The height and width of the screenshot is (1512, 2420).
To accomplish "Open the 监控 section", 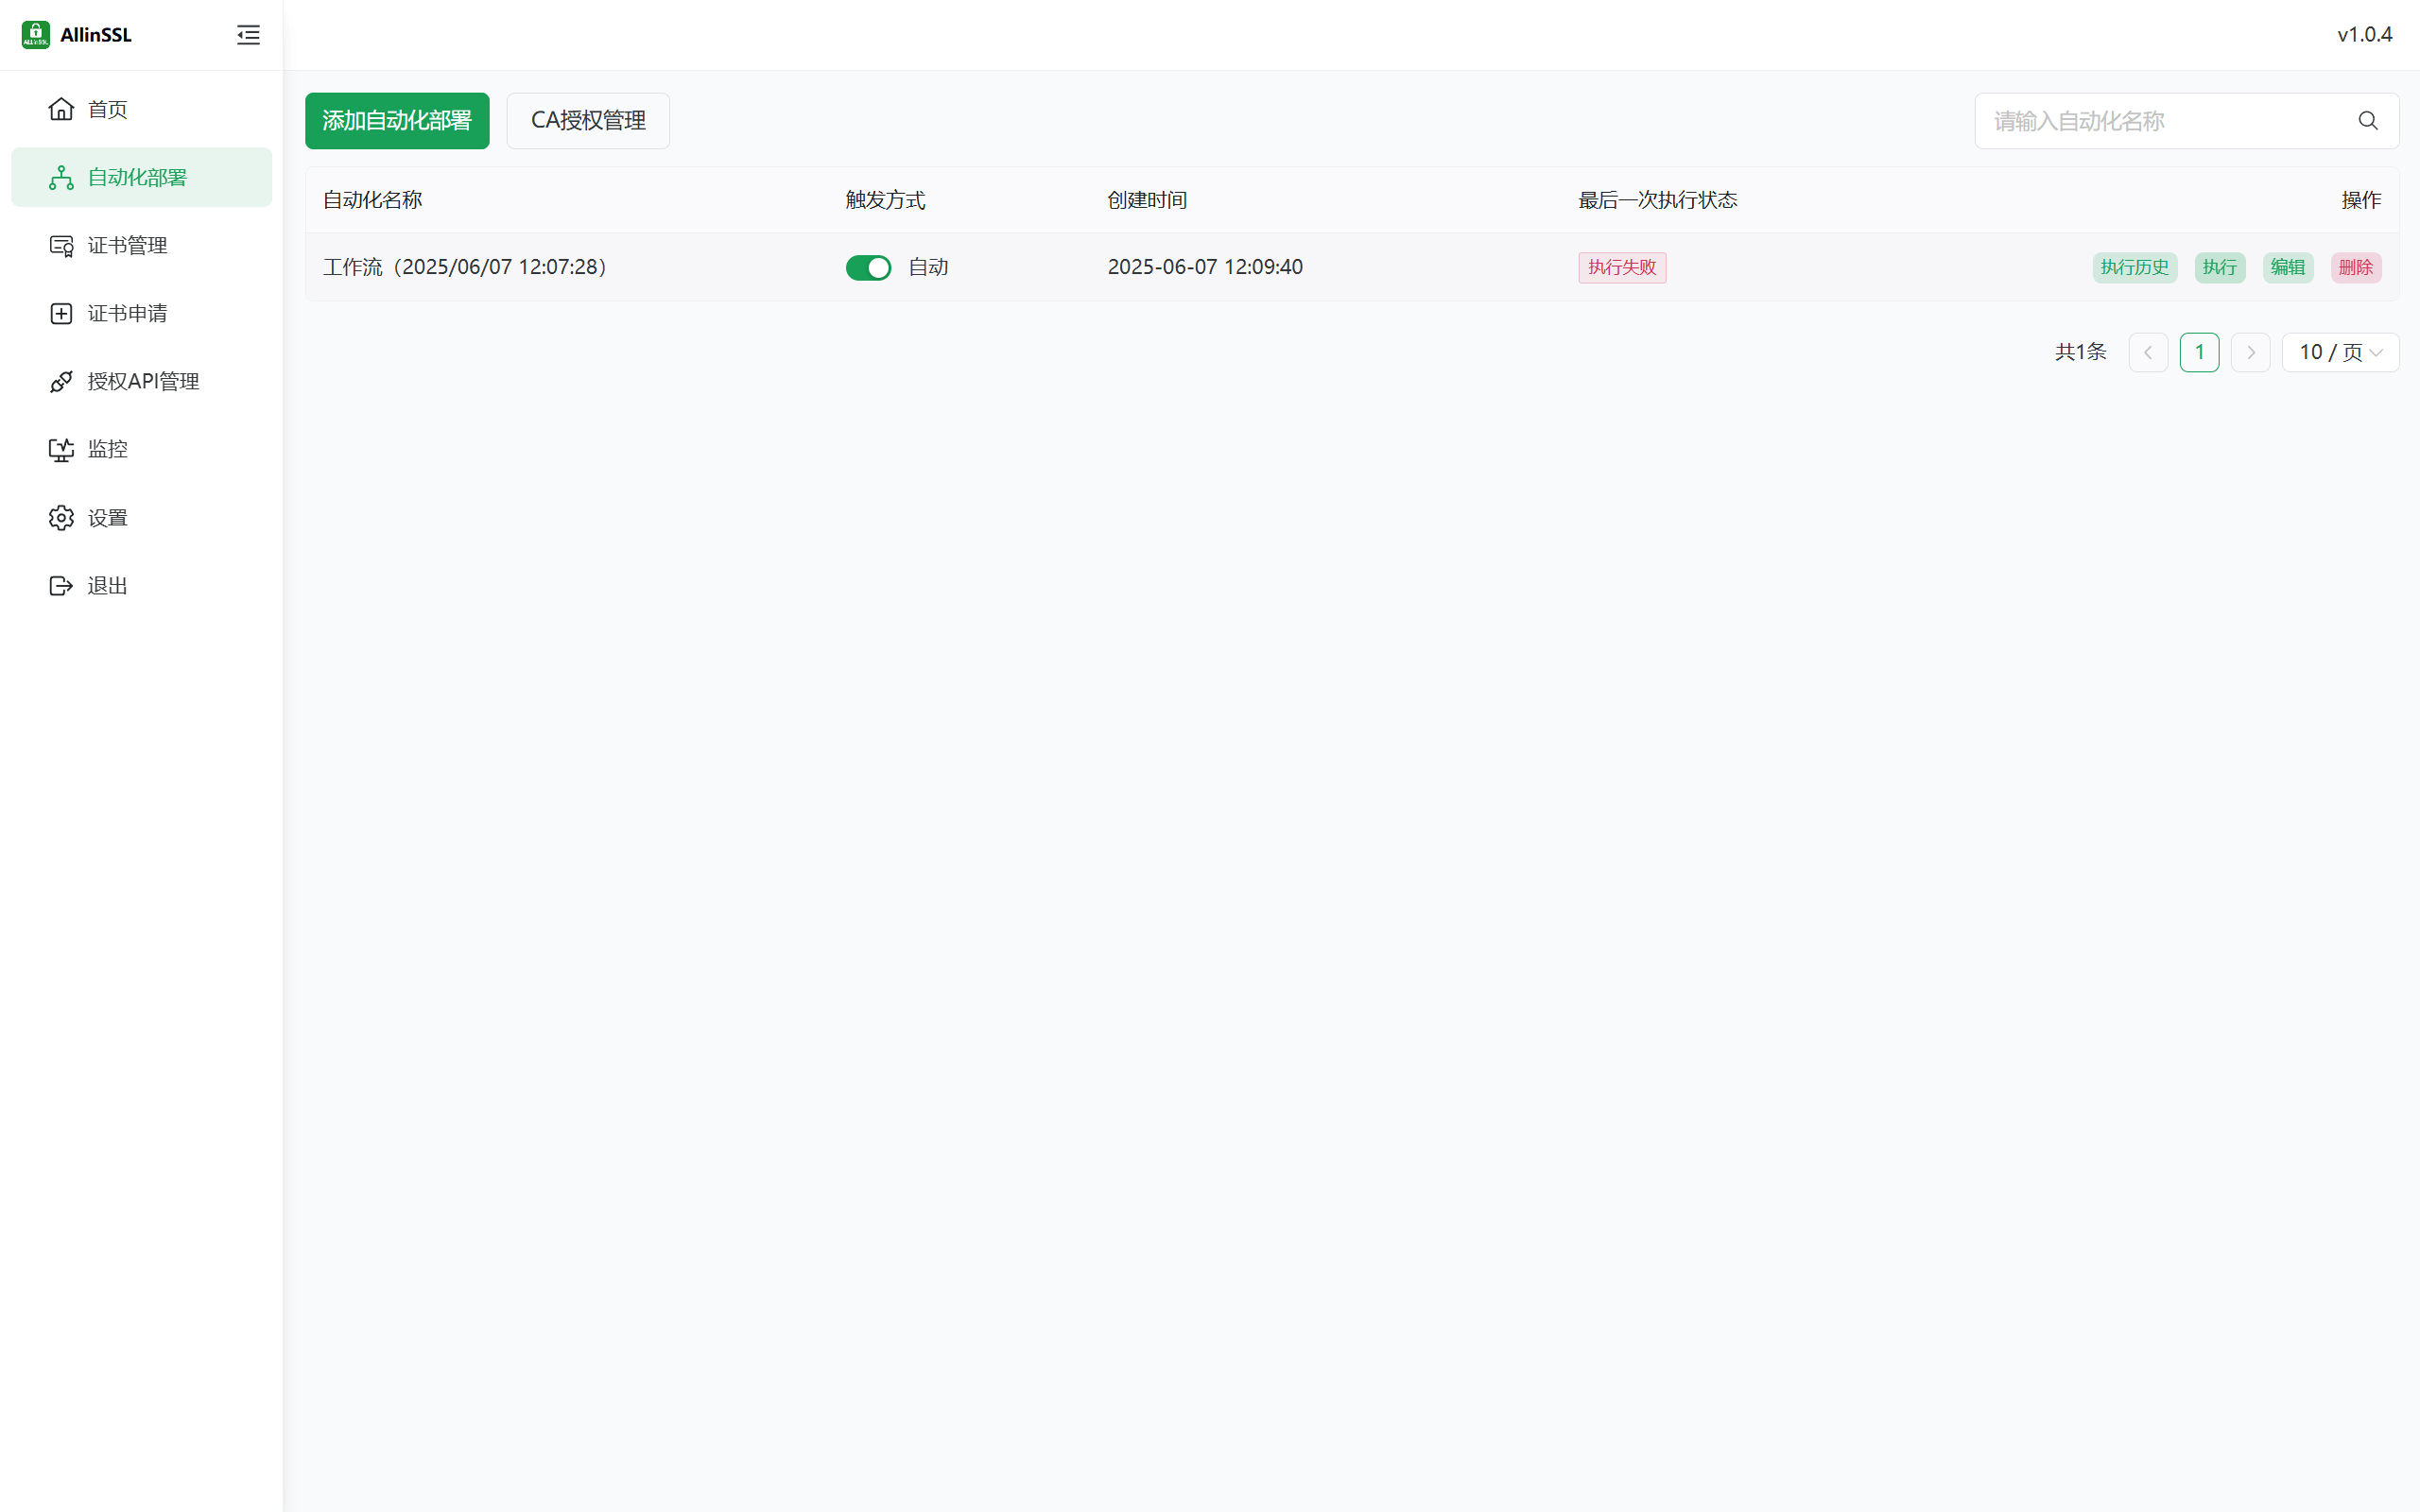I will (141, 449).
